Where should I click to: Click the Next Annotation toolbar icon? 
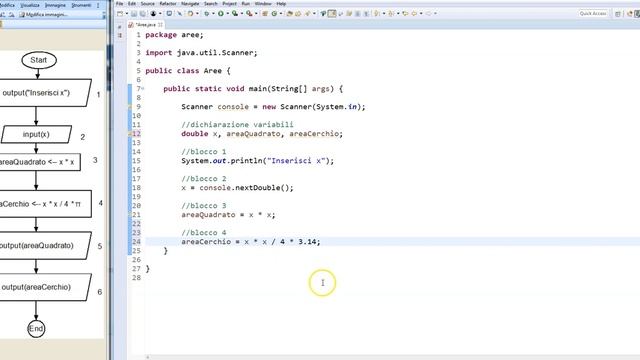(376, 13)
